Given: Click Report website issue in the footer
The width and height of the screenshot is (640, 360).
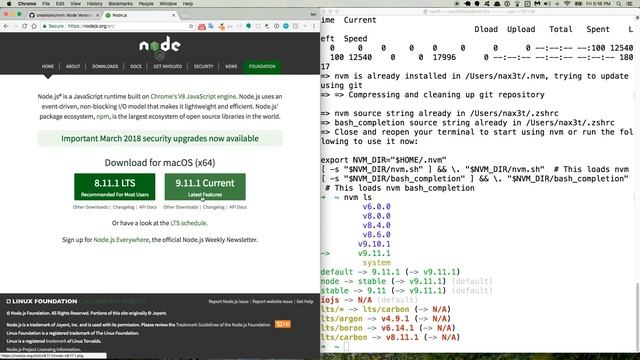Looking at the screenshot, I should [272, 302].
